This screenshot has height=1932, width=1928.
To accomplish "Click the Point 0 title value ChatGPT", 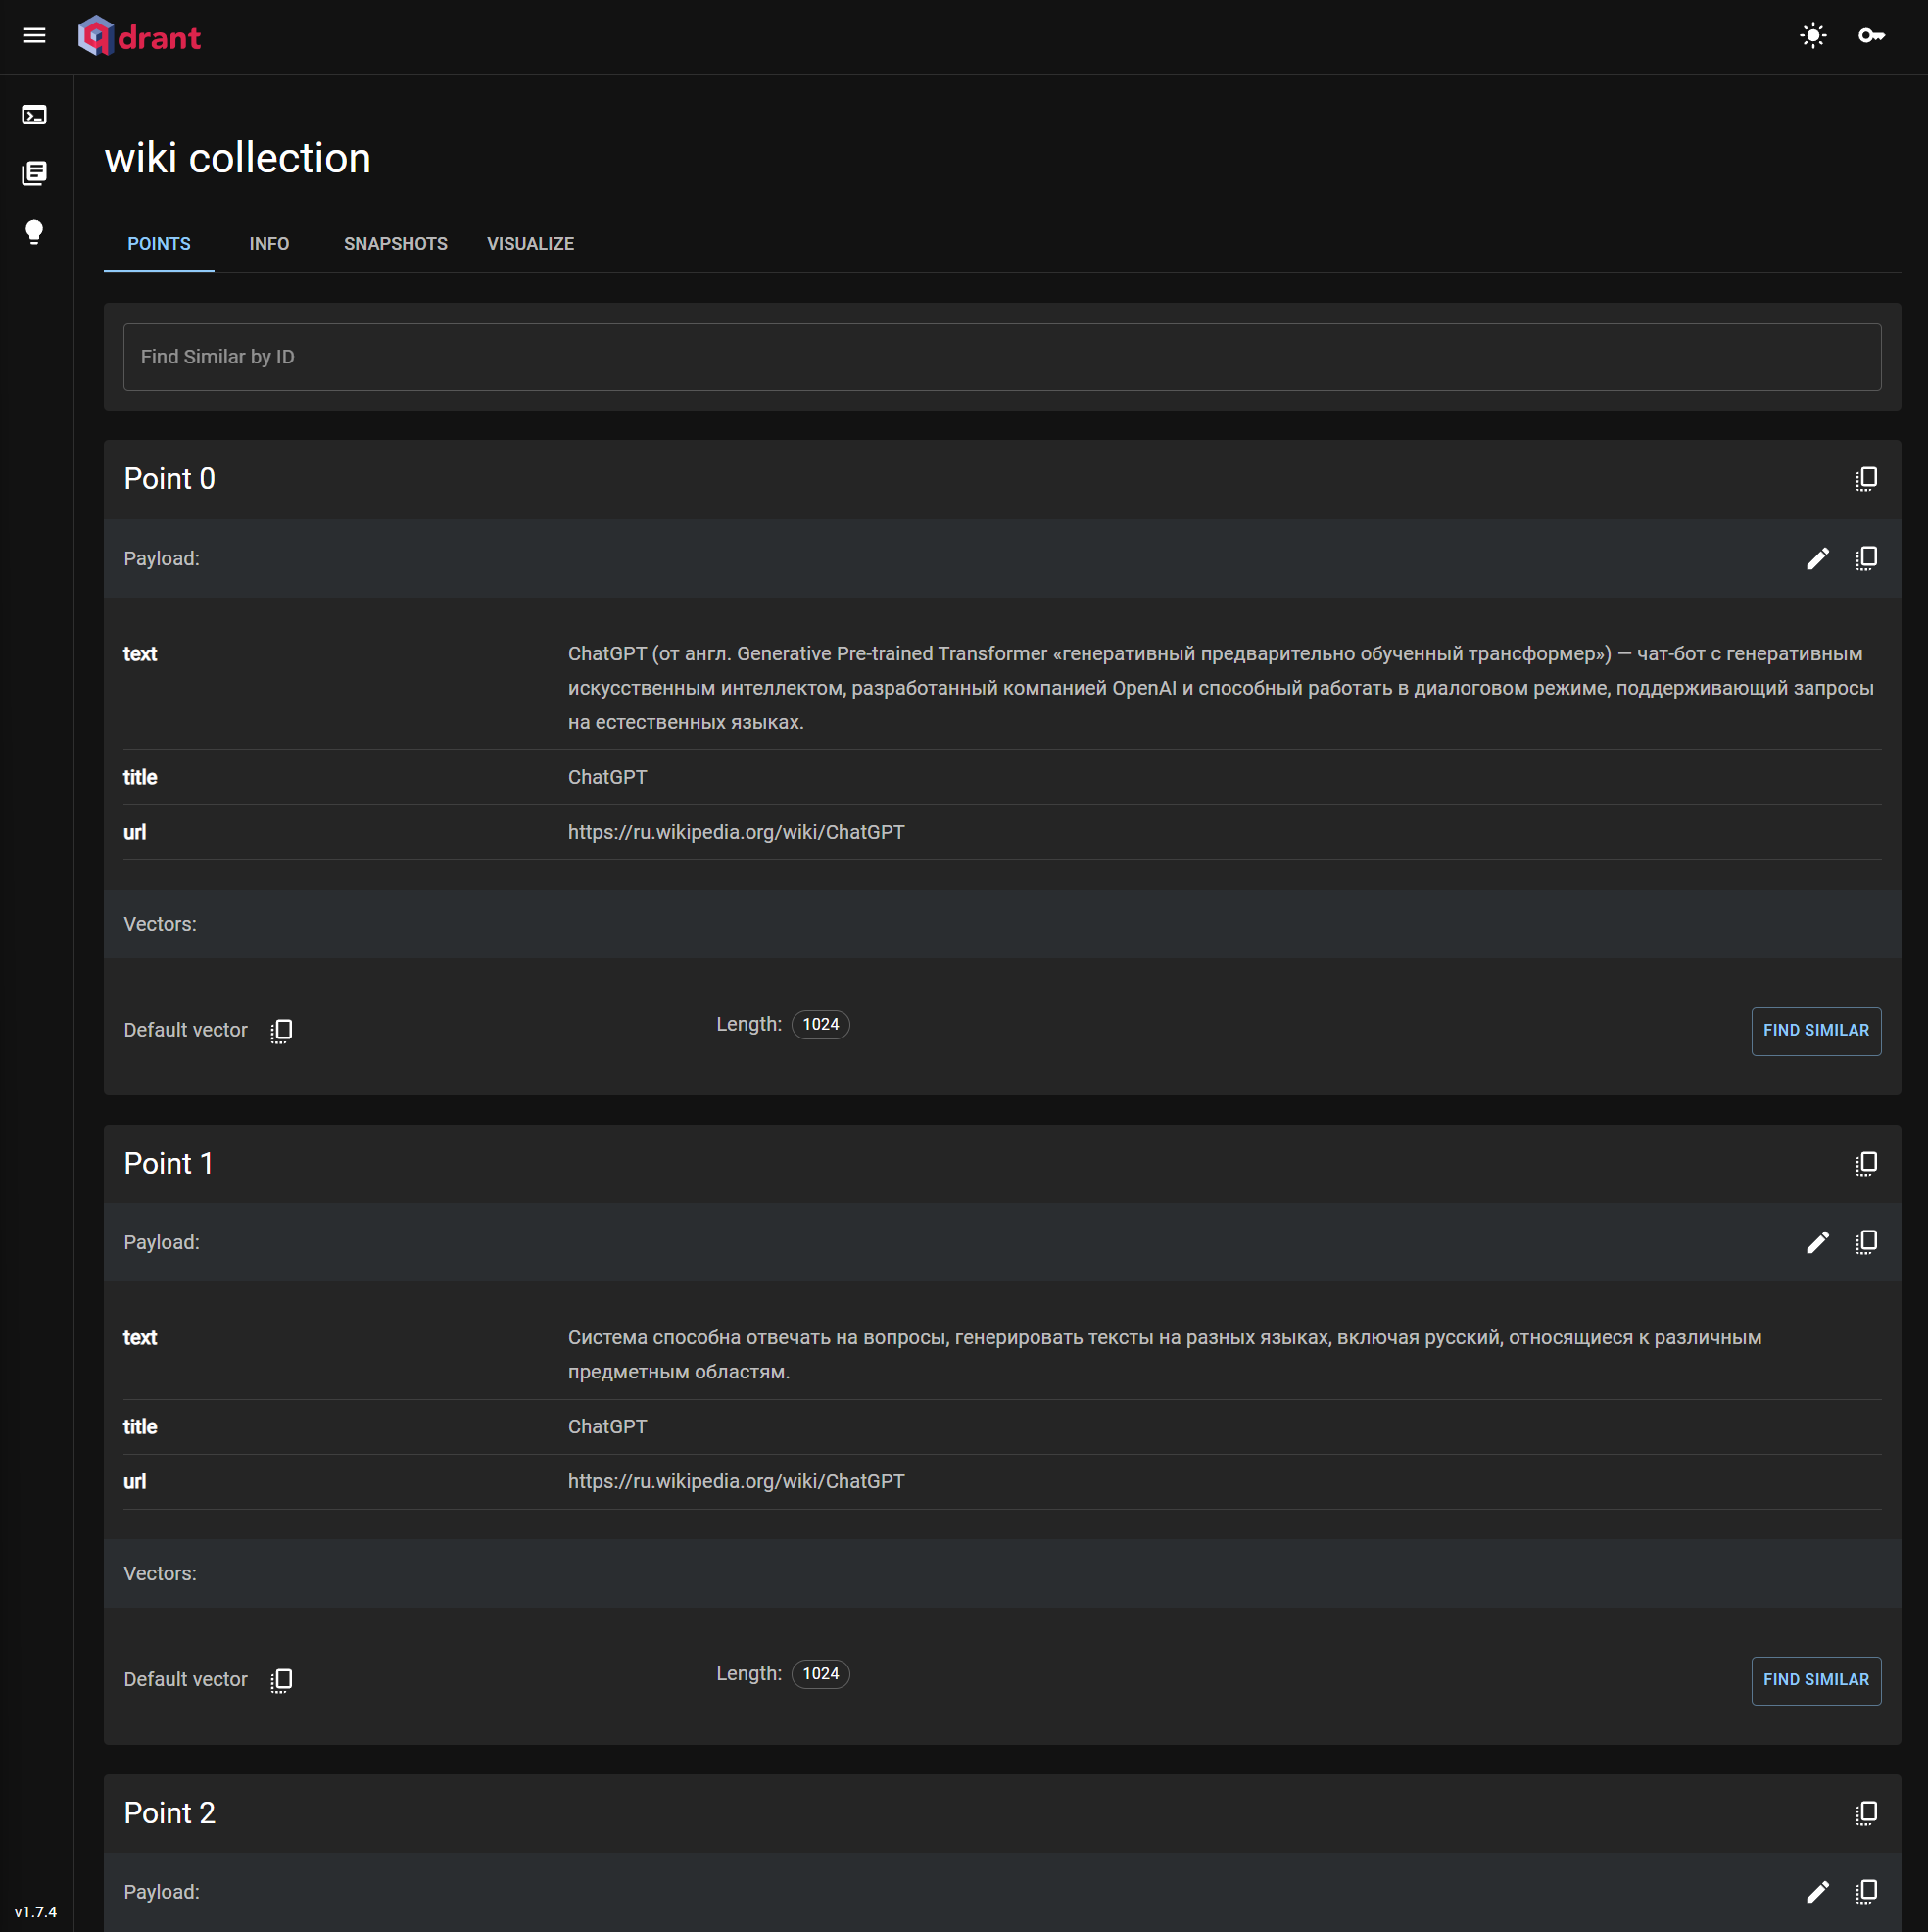I will (607, 777).
